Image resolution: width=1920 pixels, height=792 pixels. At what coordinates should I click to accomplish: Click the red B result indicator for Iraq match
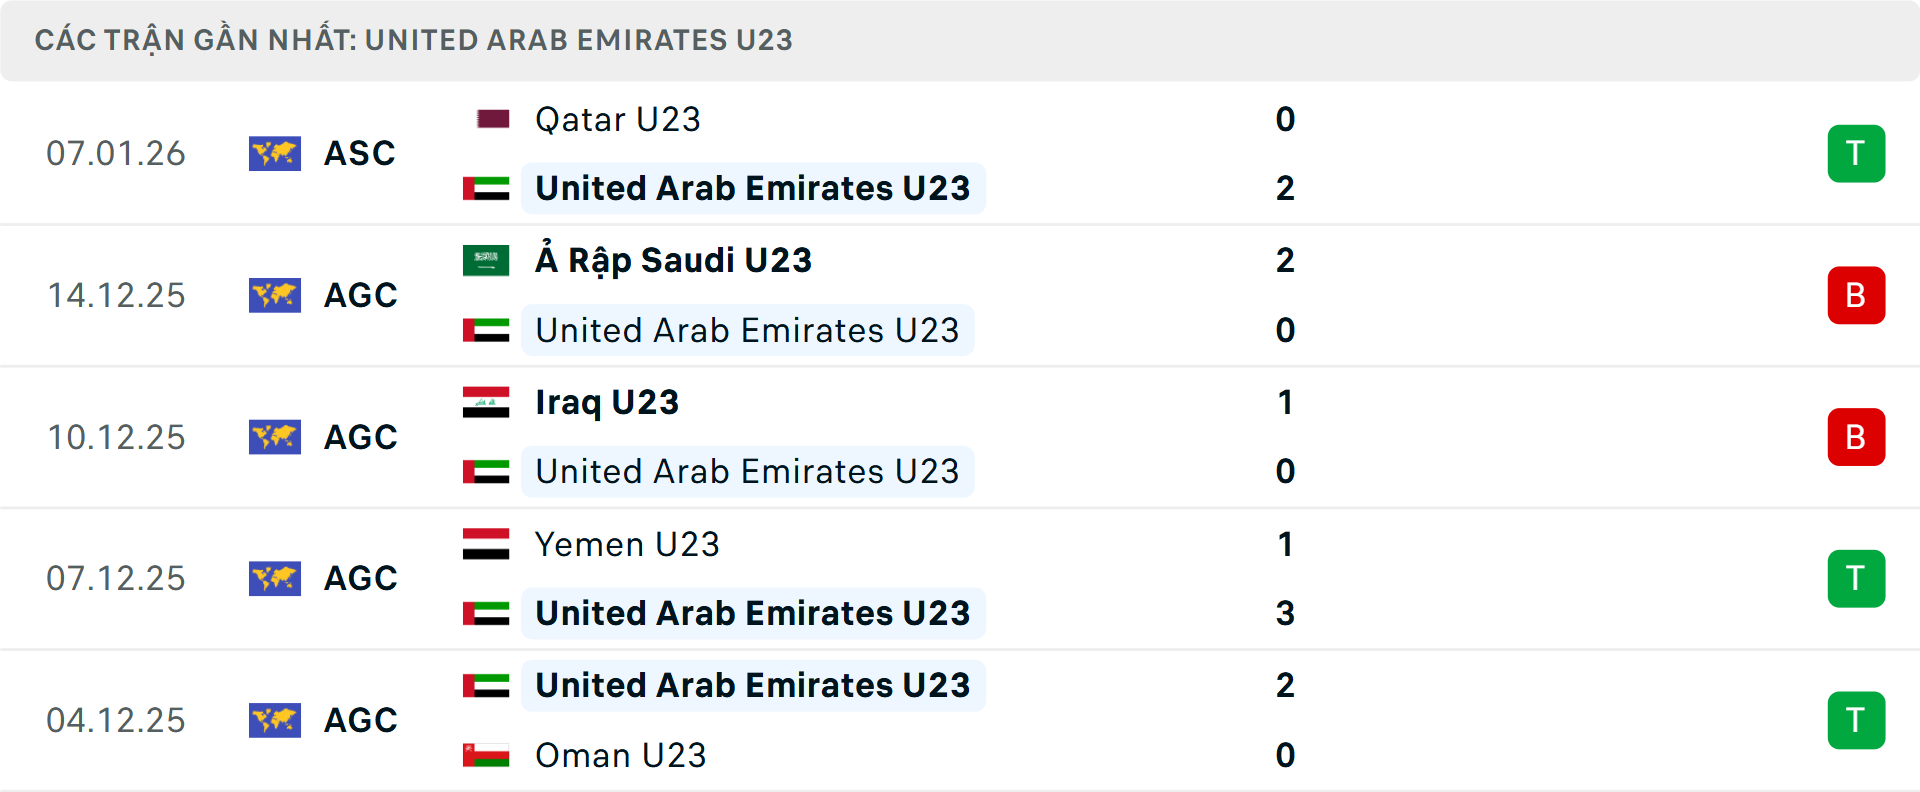[1856, 437]
